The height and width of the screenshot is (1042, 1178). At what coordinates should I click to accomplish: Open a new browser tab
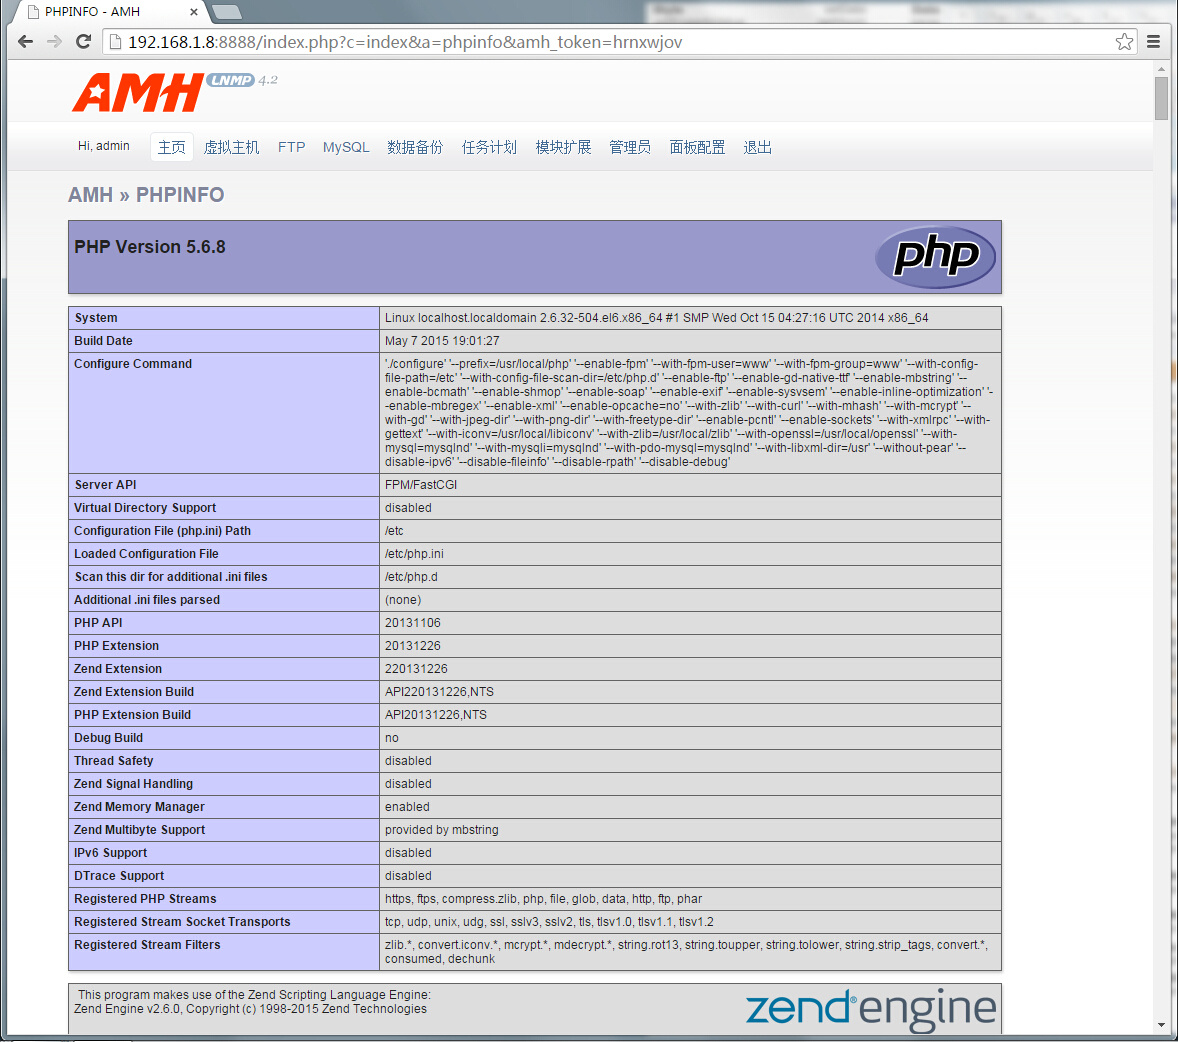pyautogui.click(x=227, y=13)
